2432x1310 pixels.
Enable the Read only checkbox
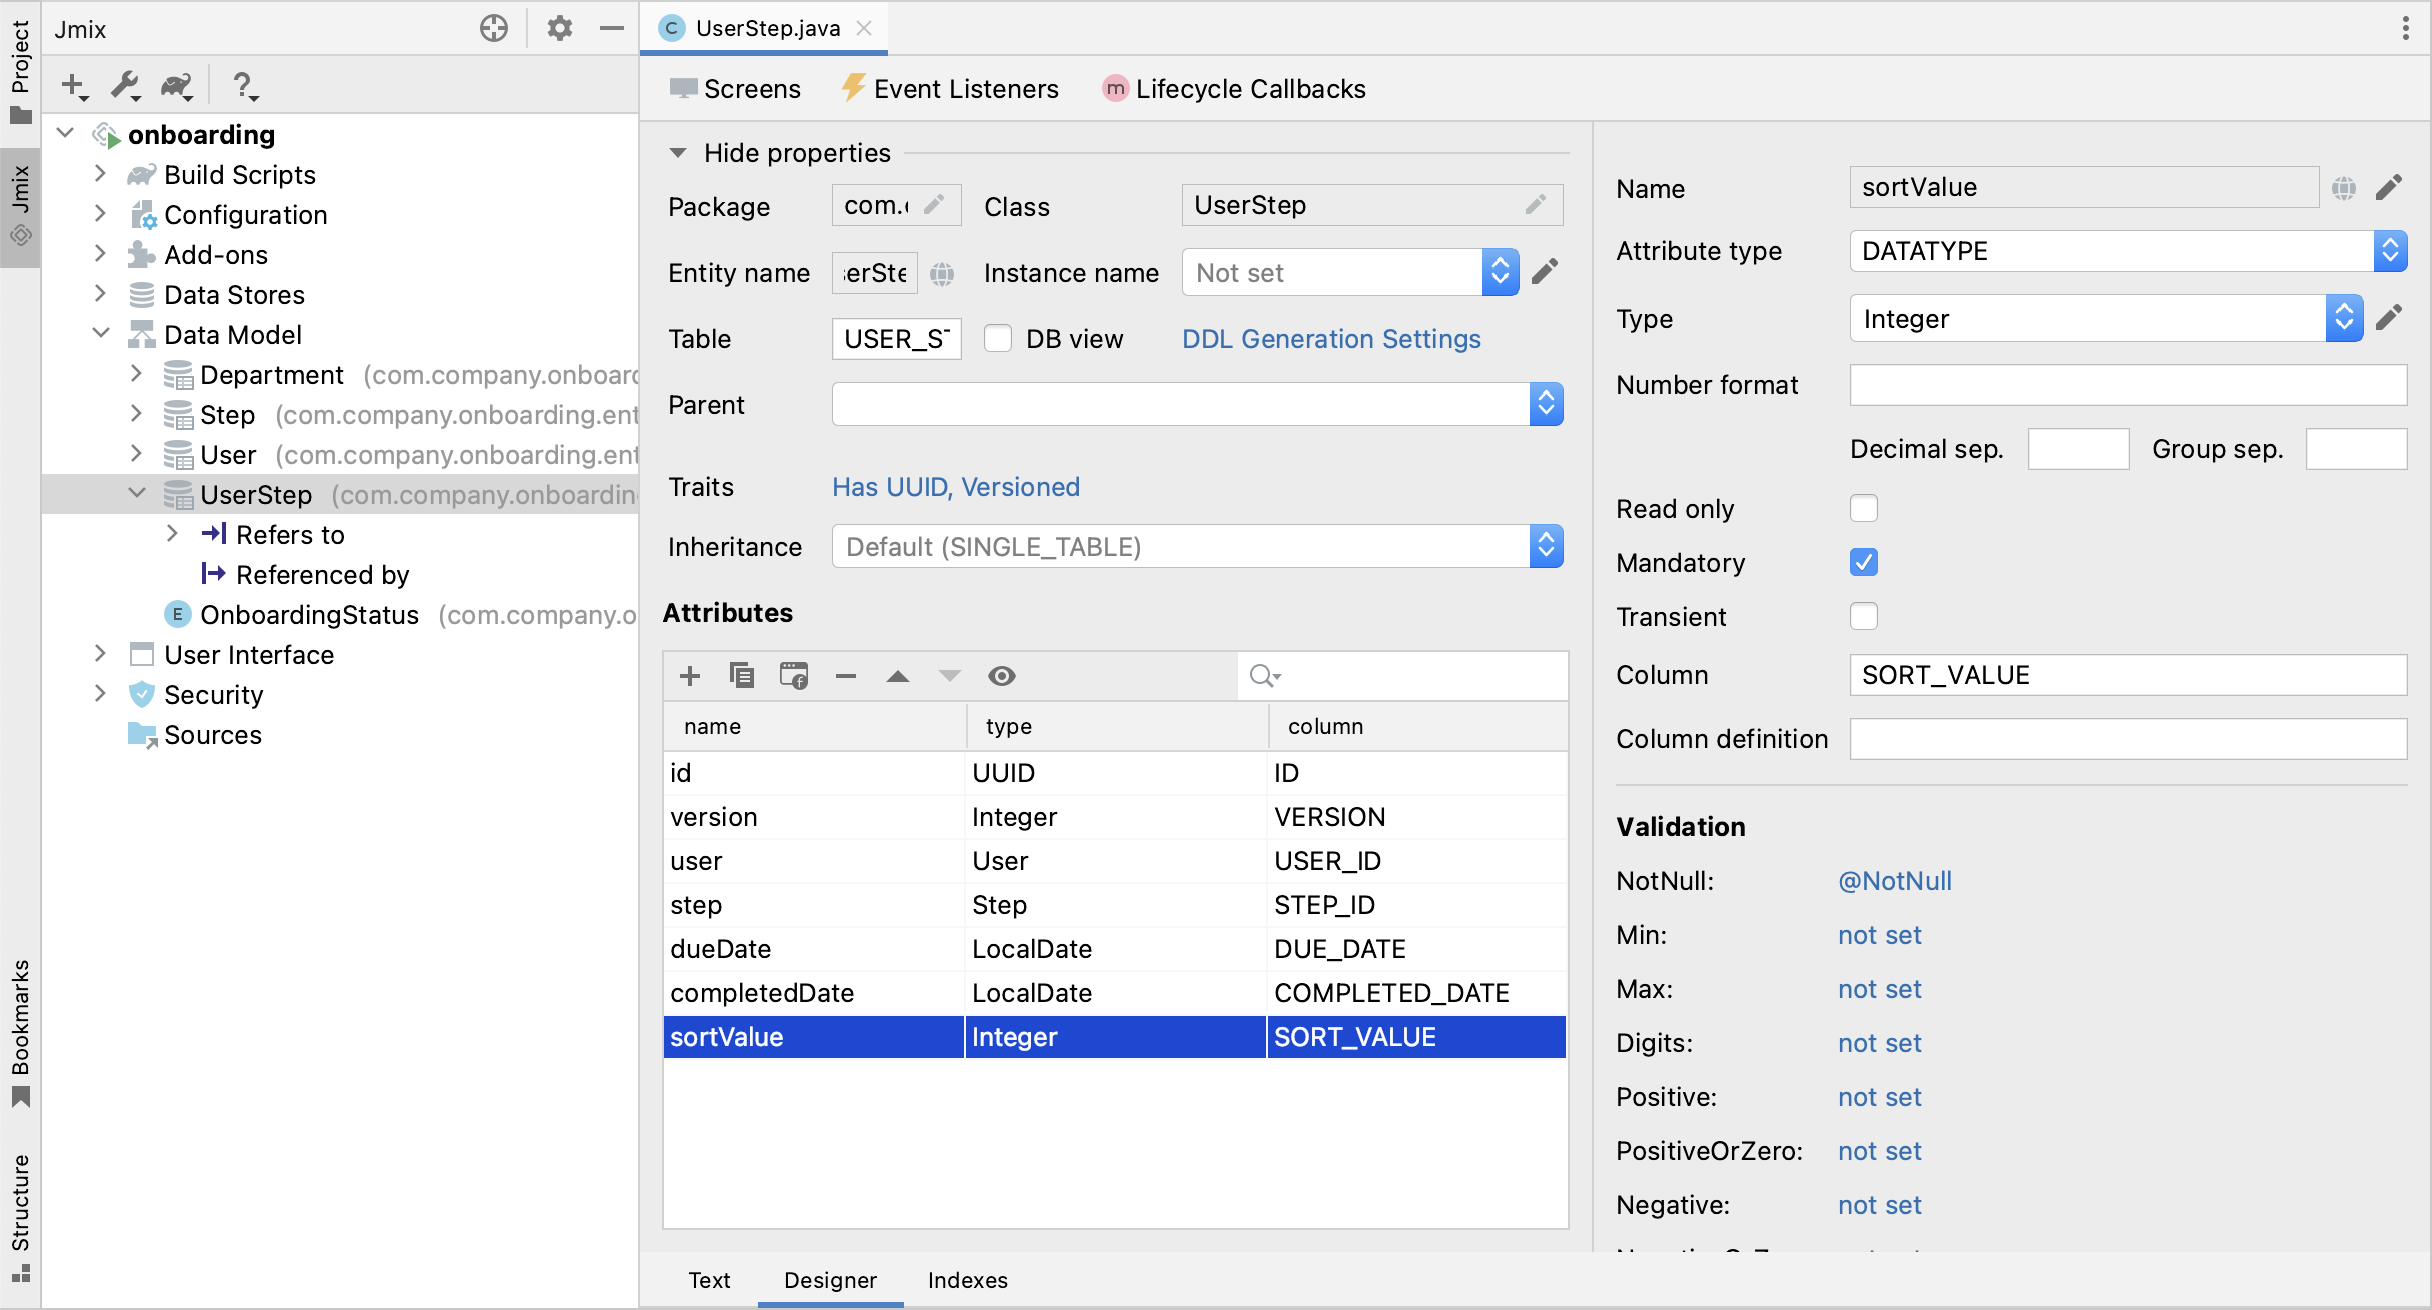pos(1864,508)
